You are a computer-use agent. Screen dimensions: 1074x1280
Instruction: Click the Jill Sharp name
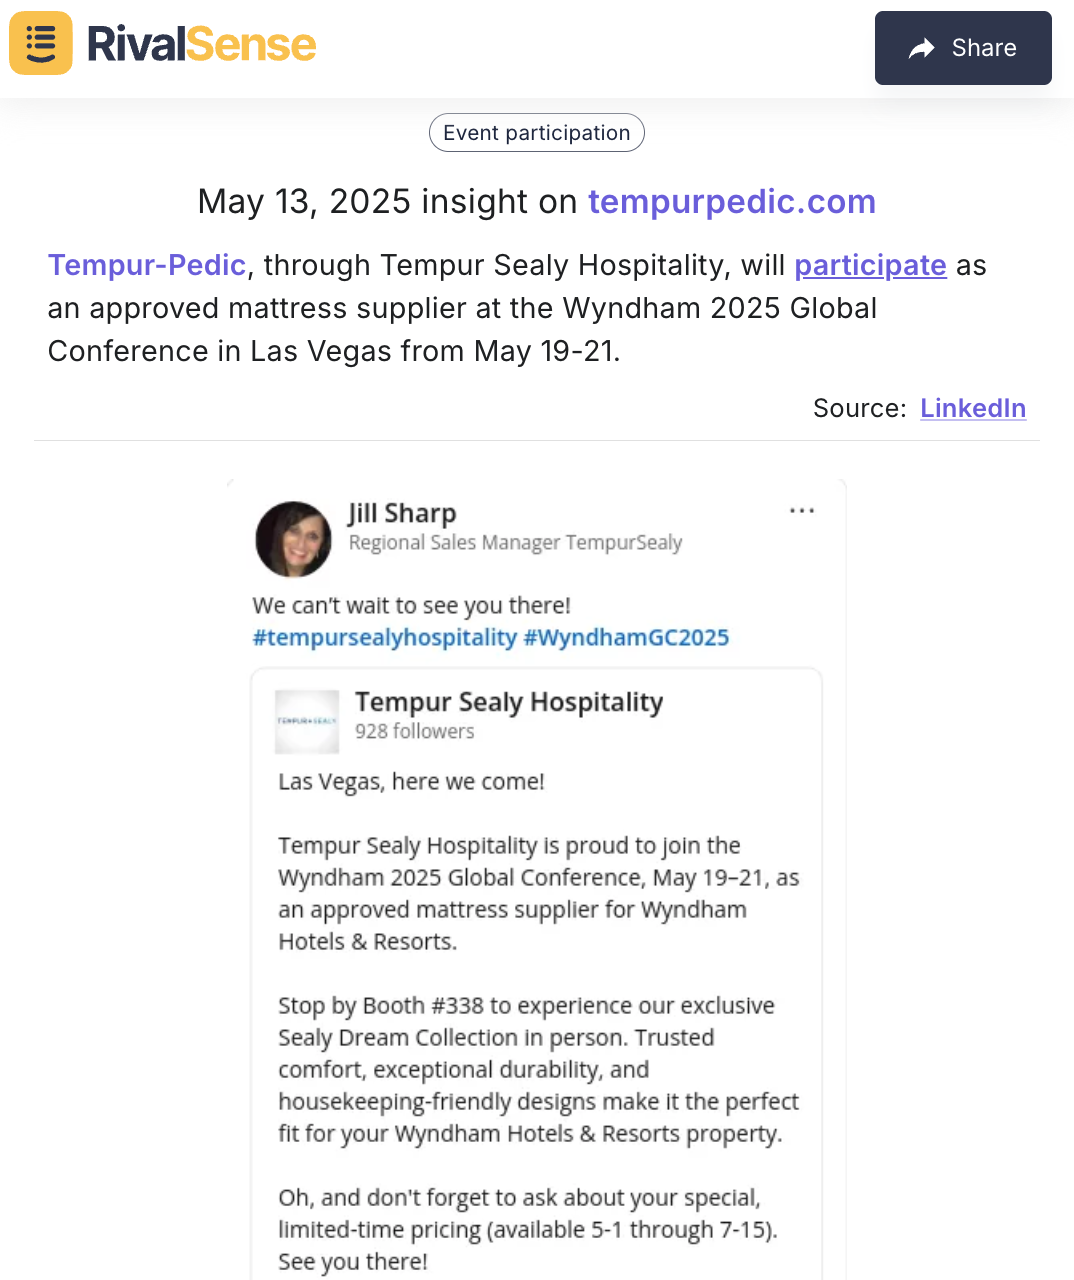coord(402,513)
